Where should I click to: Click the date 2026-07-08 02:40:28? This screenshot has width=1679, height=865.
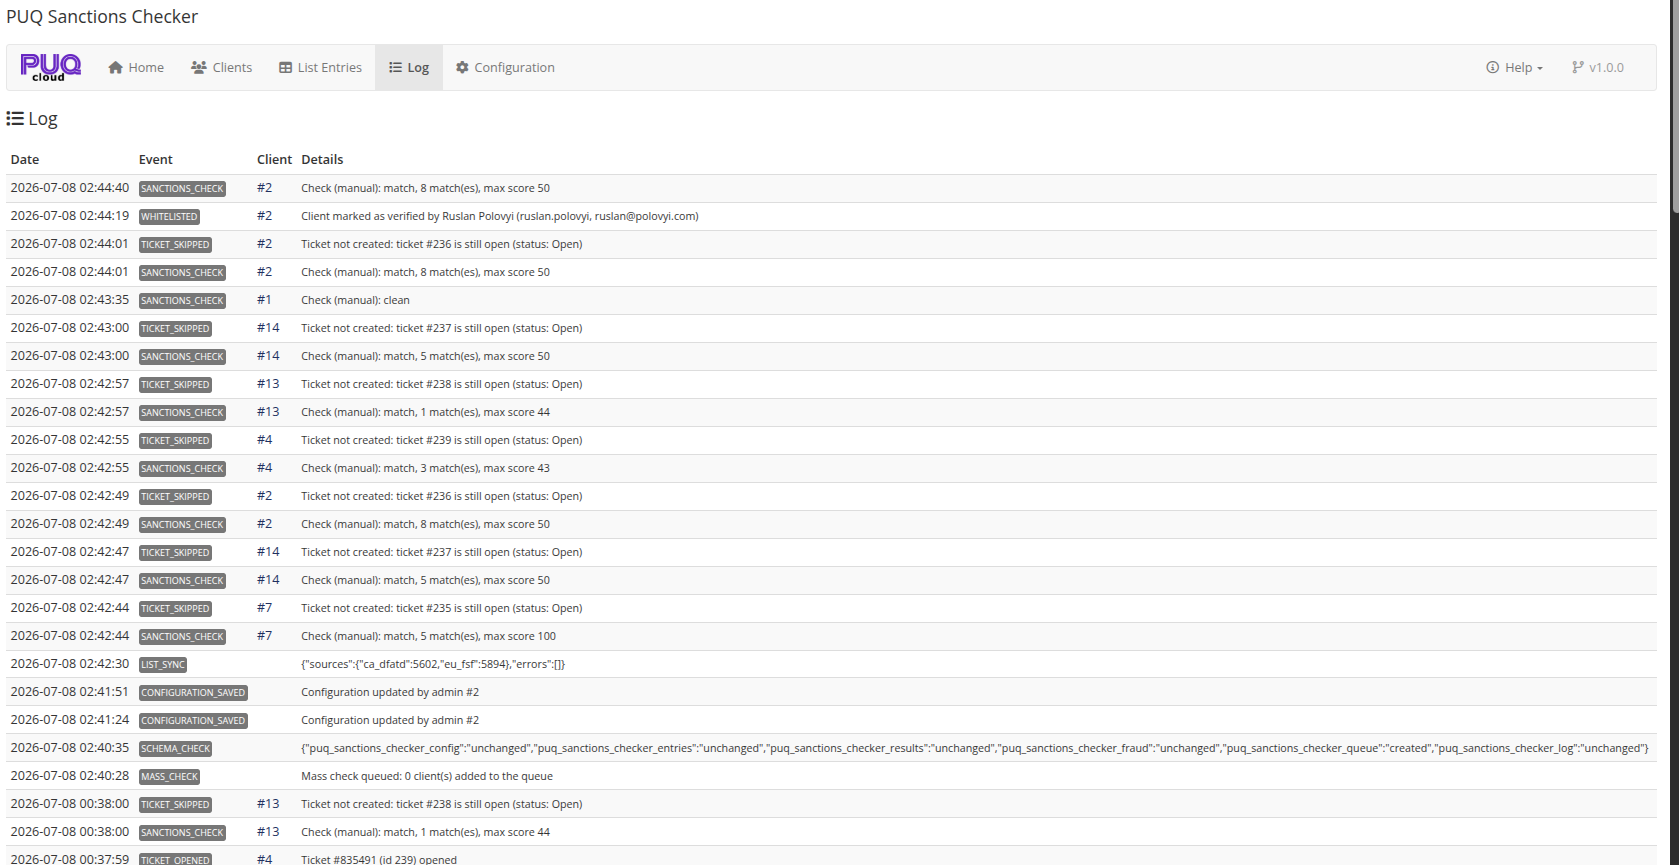point(69,776)
